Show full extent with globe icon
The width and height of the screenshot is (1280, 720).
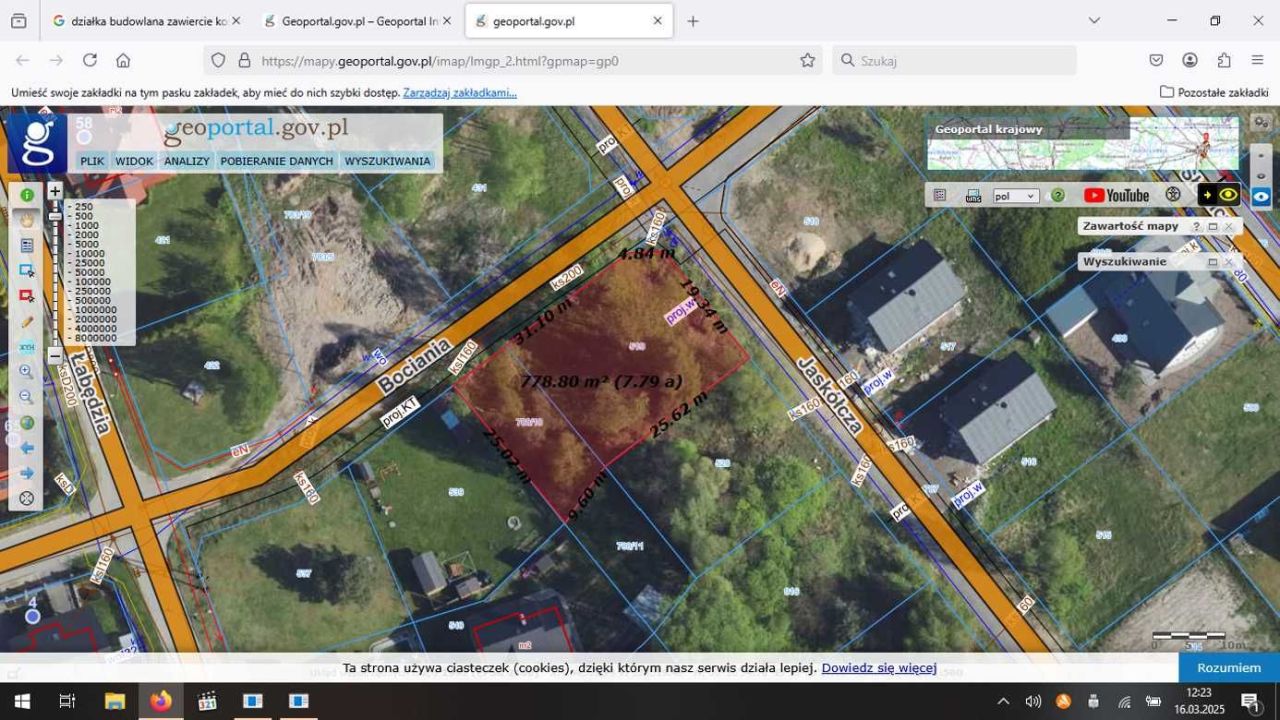pyautogui.click(x=27, y=423)
